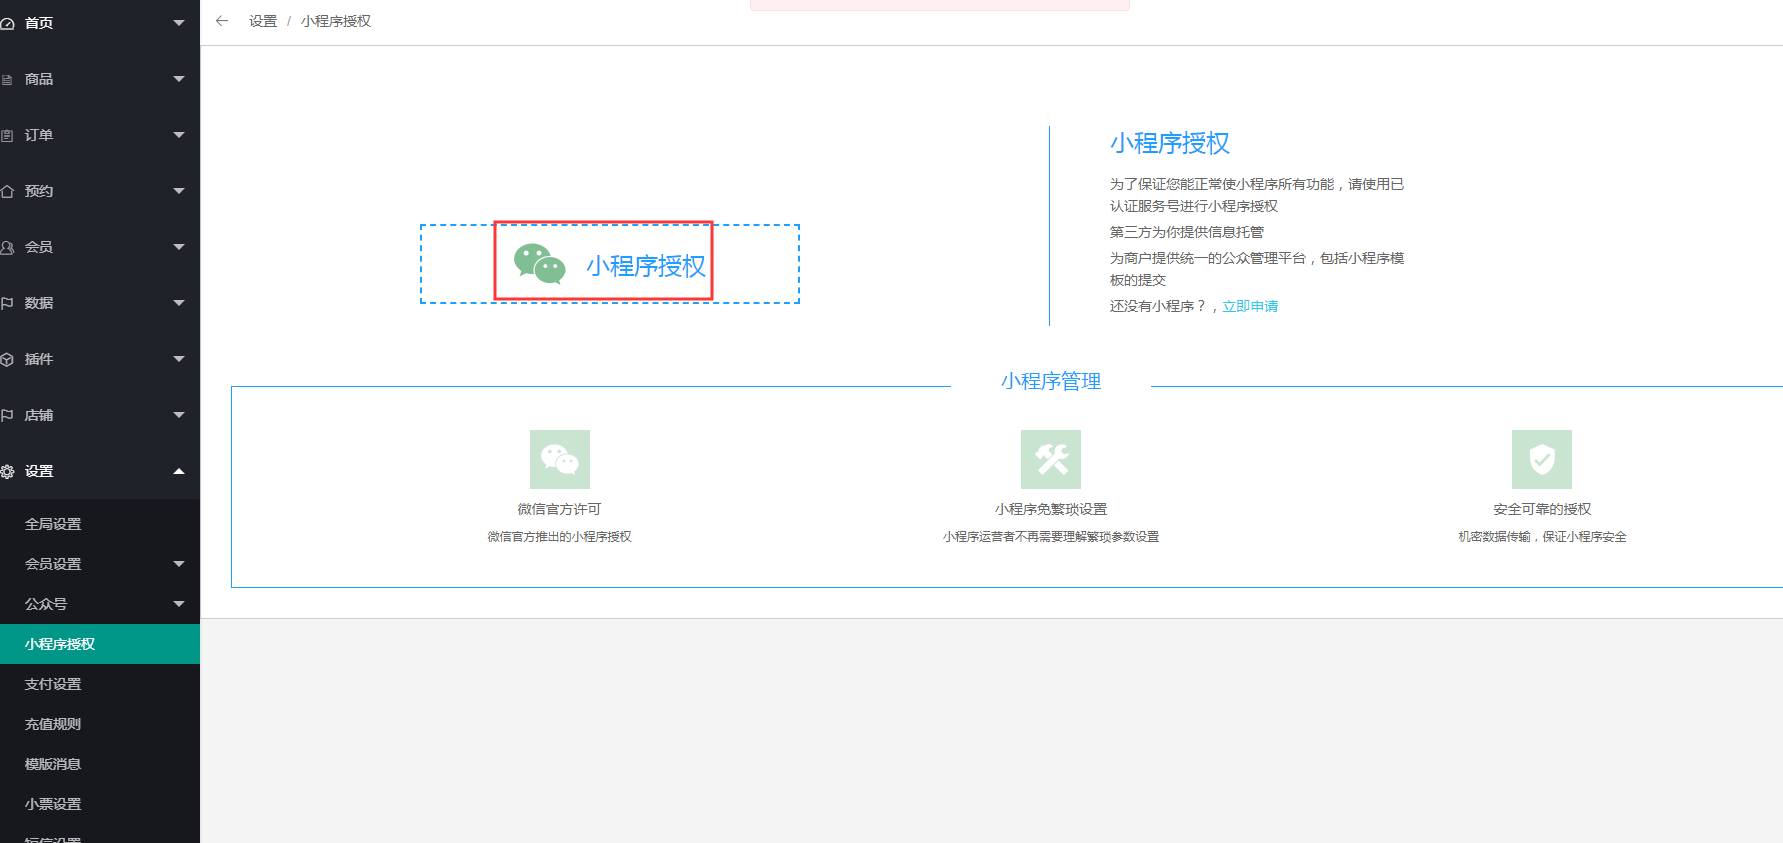This screenshot has height=843, width=1783.
Task: Expand the 数据 menu arrow
Action: pyautogui.click(x=179, y=303)
